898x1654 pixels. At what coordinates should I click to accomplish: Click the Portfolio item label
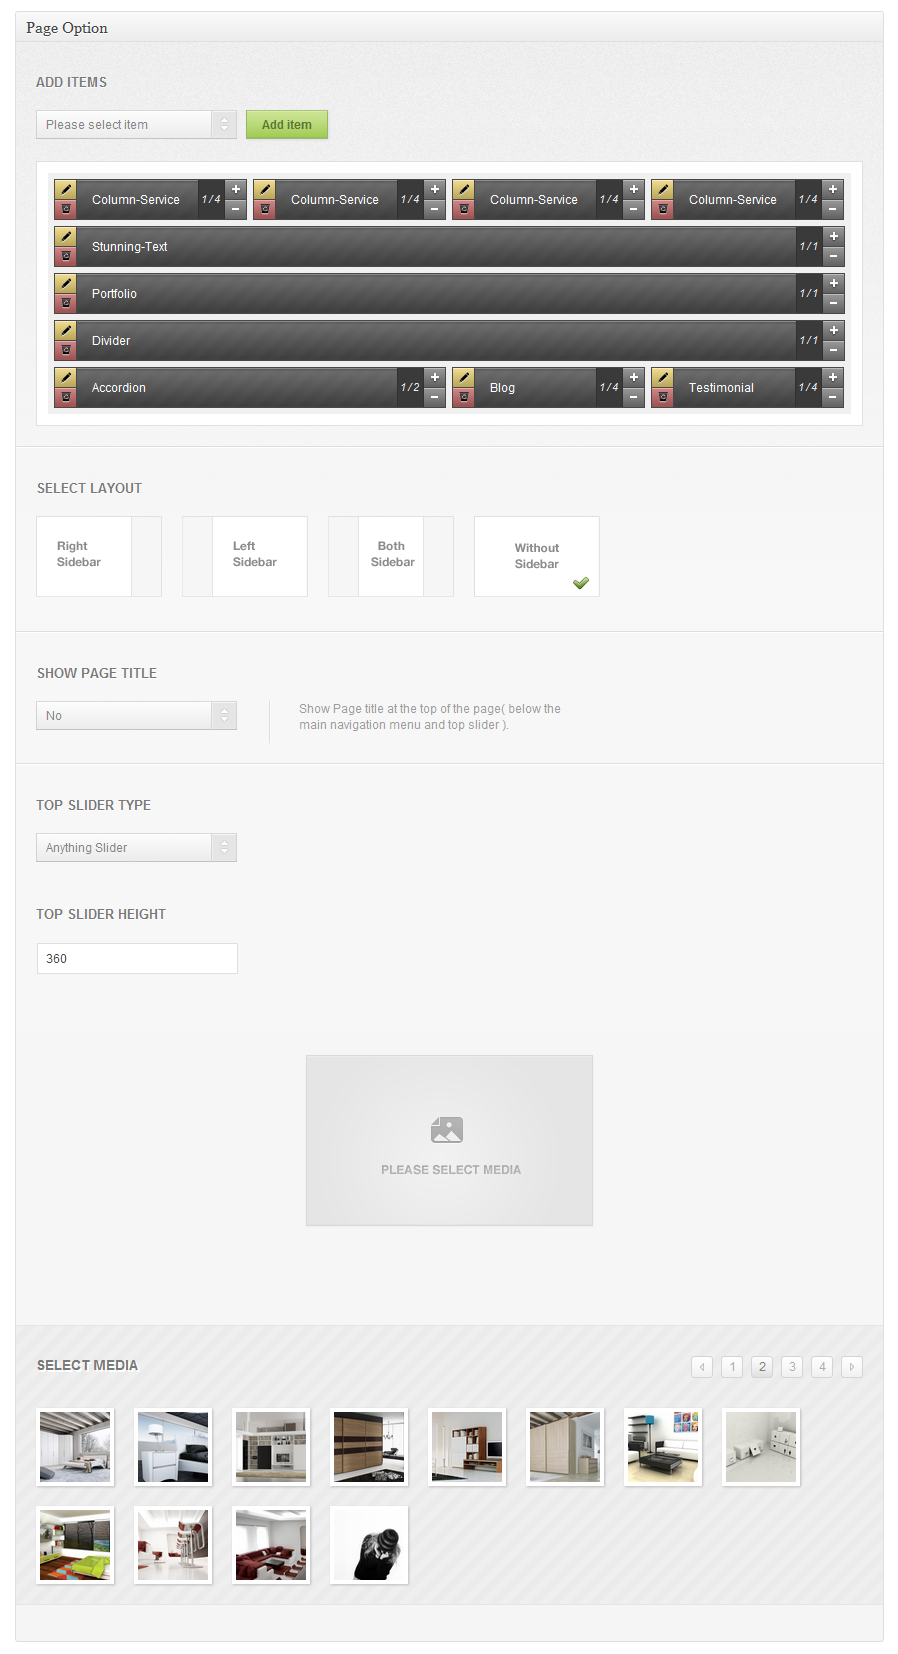click(114, 294)
